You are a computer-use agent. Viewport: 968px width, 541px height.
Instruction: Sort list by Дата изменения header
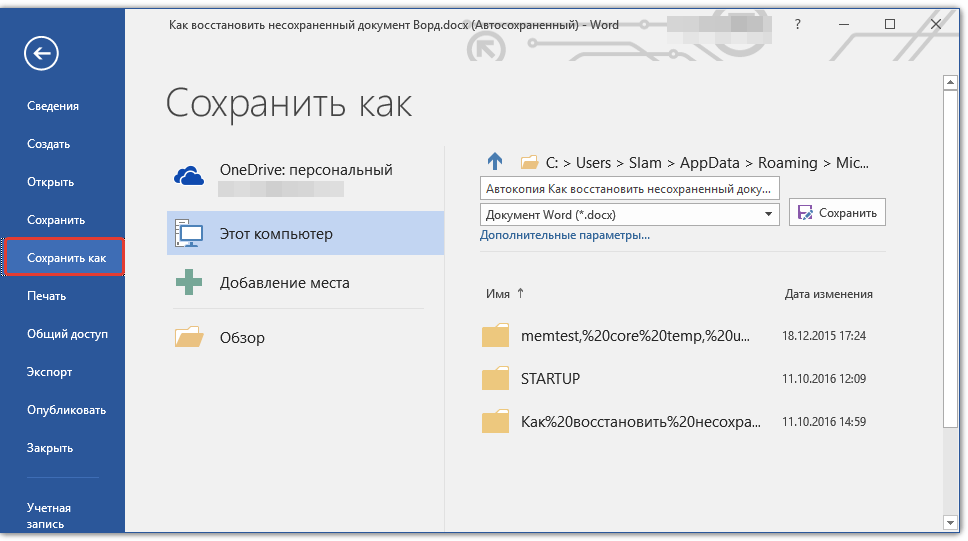tap(828, 294)
